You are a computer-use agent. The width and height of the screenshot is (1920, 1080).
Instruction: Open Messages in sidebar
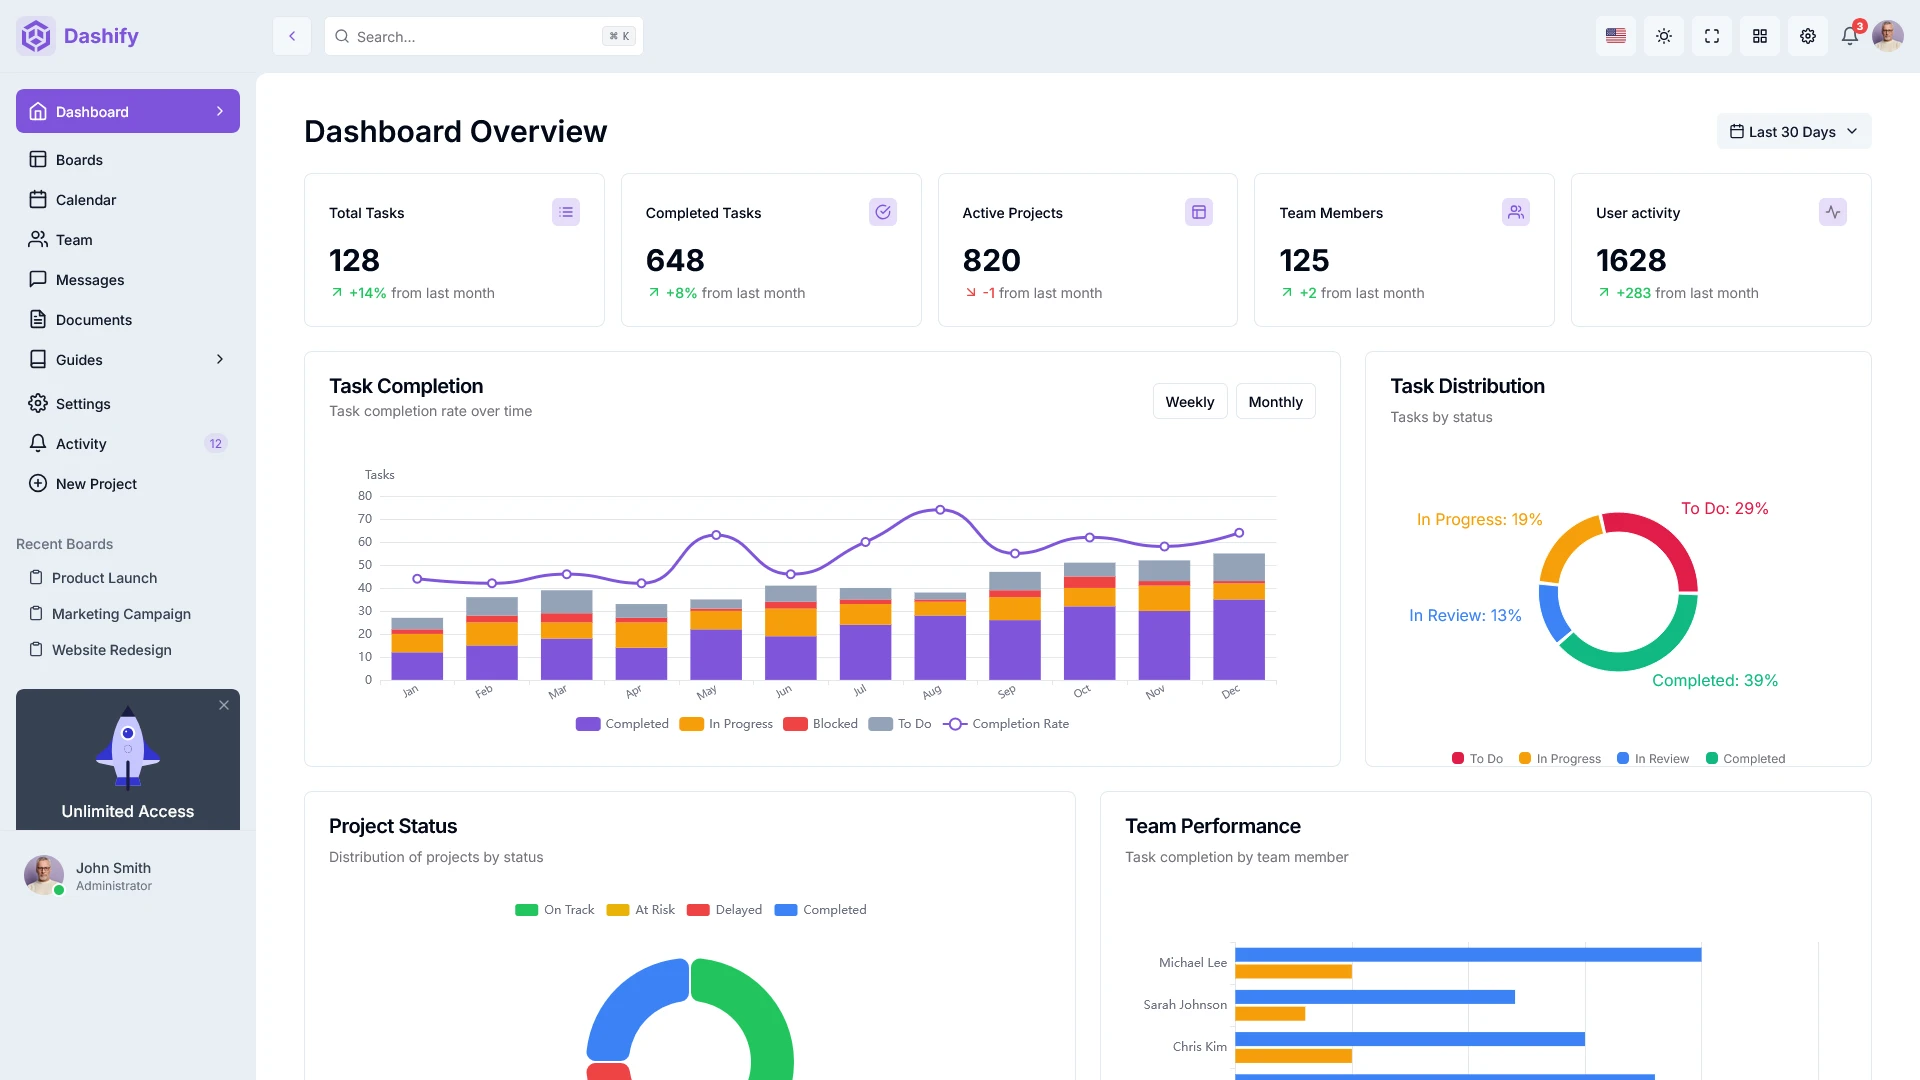(128, 279)
